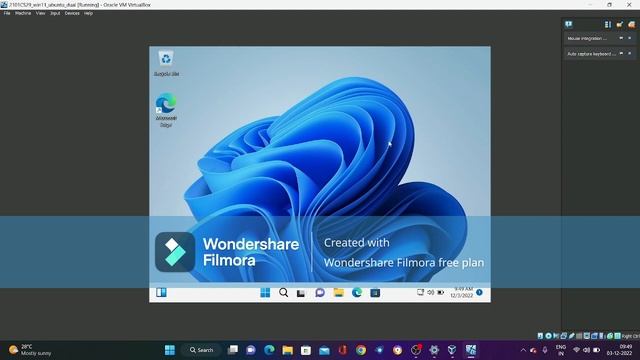
Task: Expand the host system tray overflow chevron
Action: (x=523, y=350)
